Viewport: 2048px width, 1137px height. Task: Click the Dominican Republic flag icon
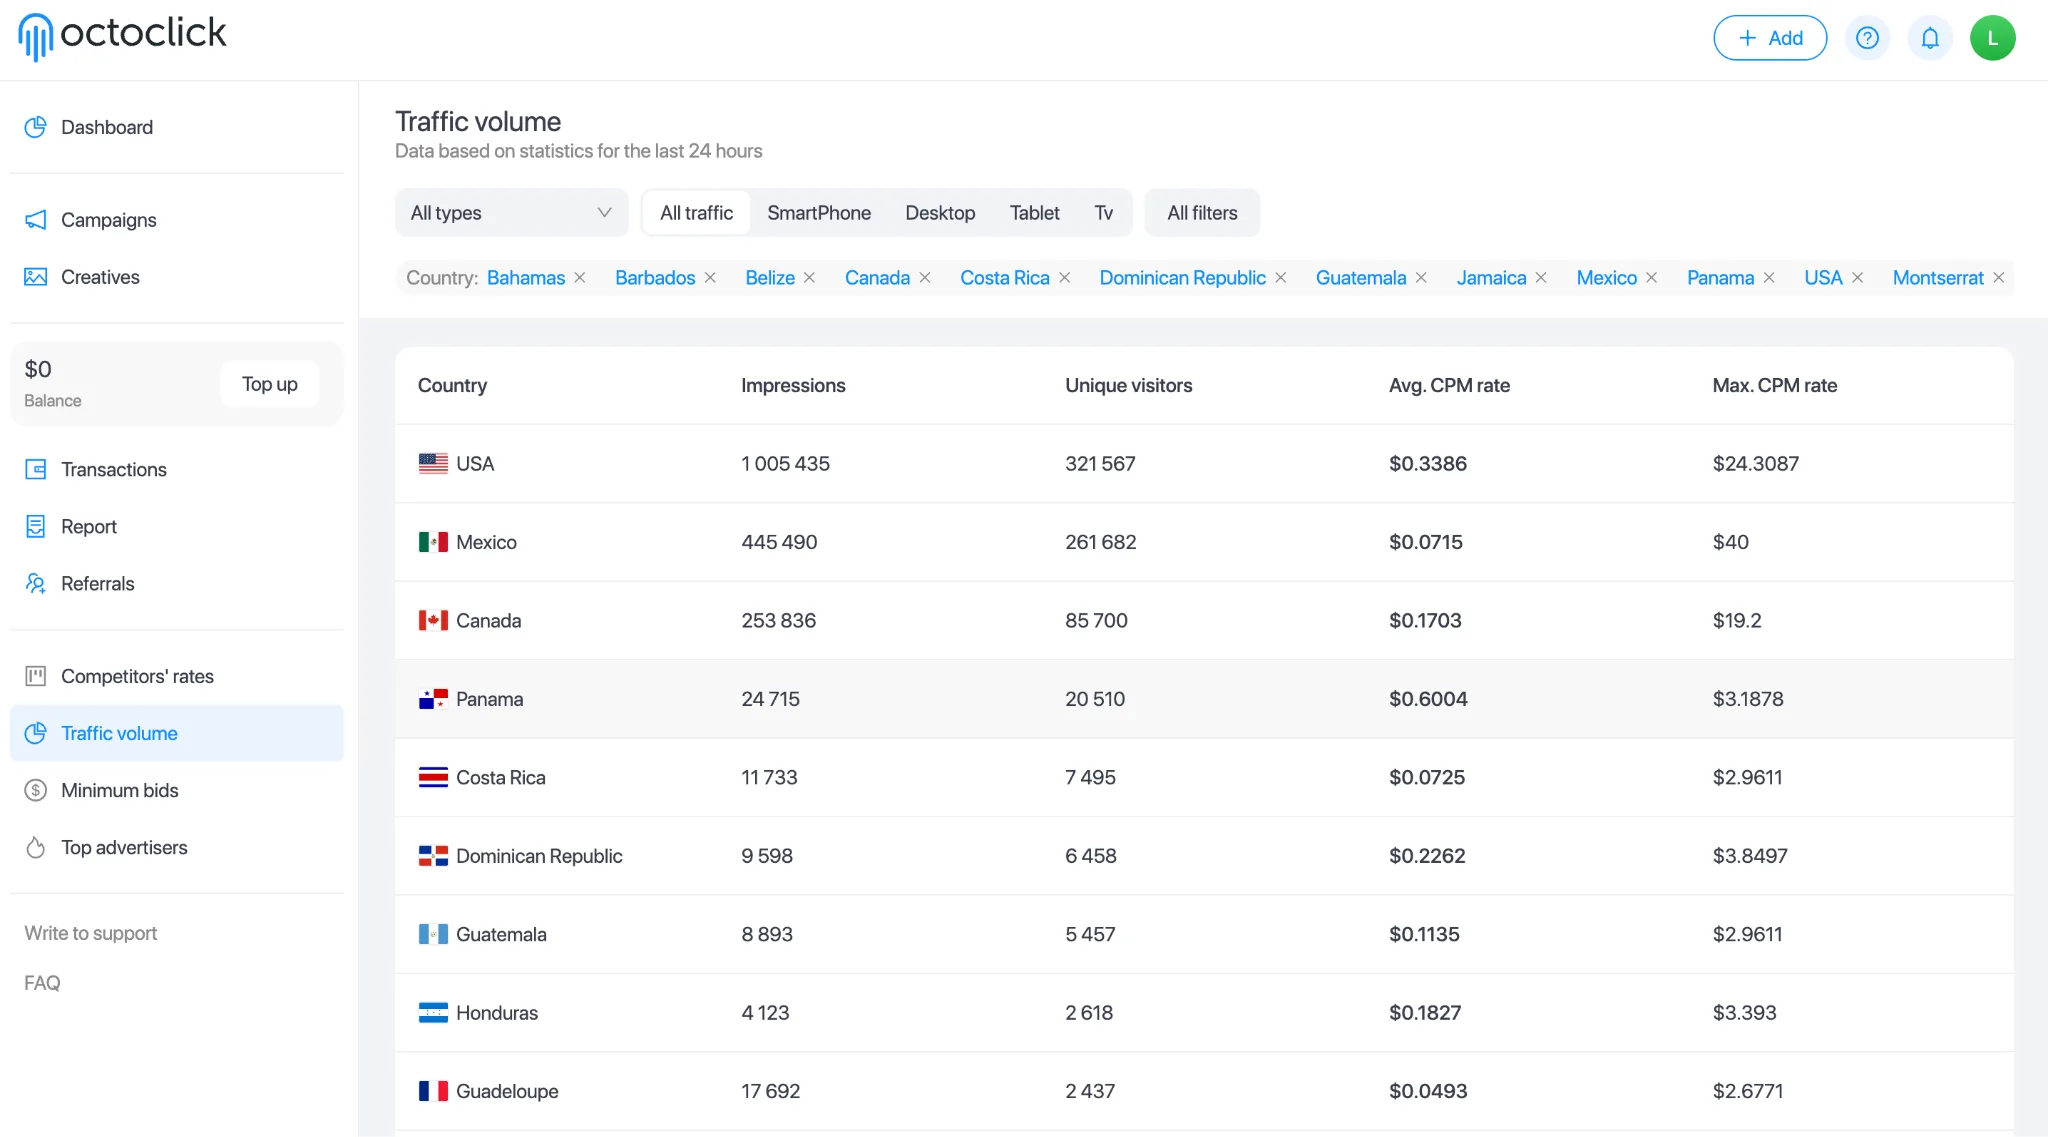tap(433, 856)
